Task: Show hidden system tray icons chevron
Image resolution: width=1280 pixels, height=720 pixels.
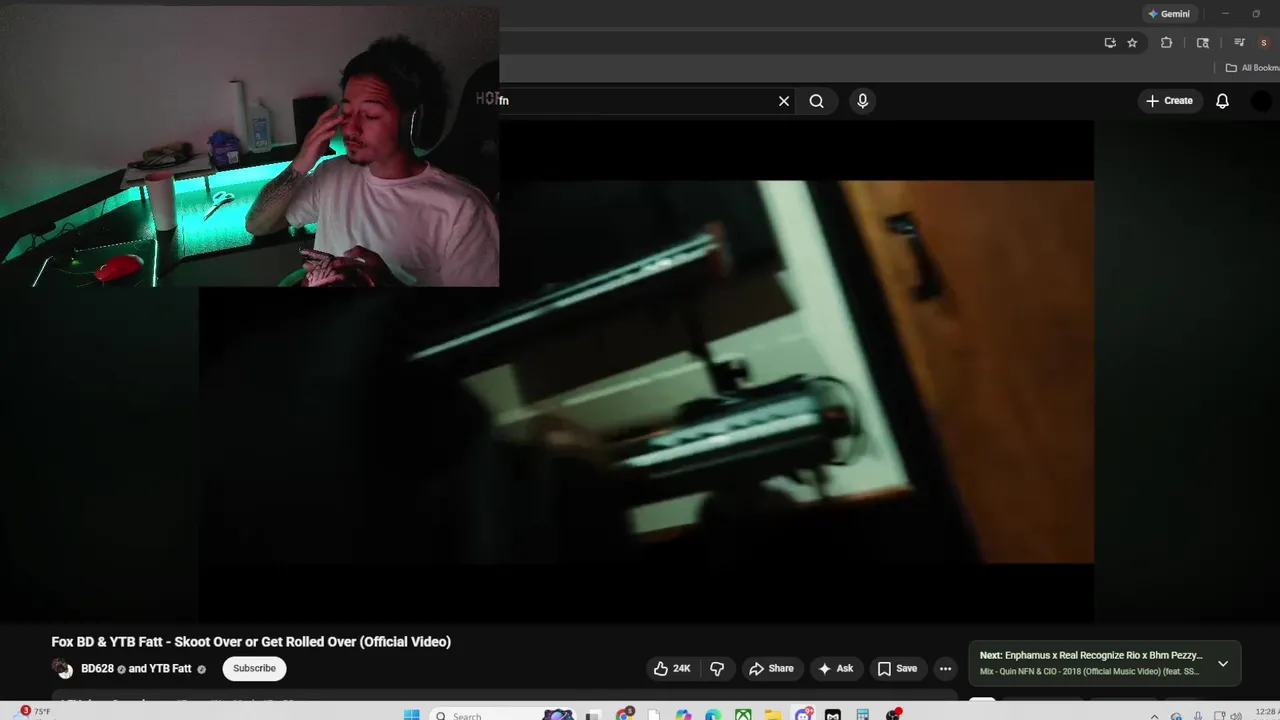Action: pyautogui.click(x=1154, y=715)
